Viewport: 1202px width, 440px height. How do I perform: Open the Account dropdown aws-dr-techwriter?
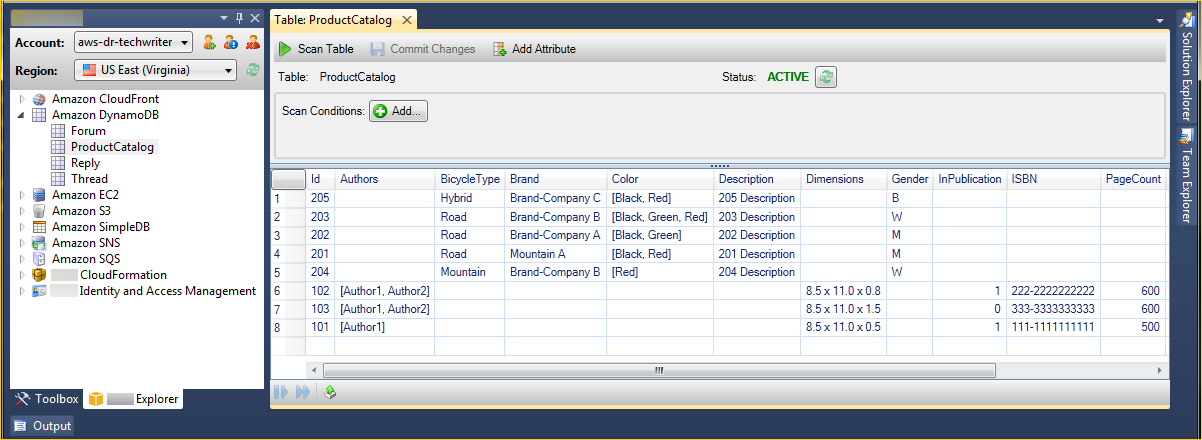click(x=133, y=42)
